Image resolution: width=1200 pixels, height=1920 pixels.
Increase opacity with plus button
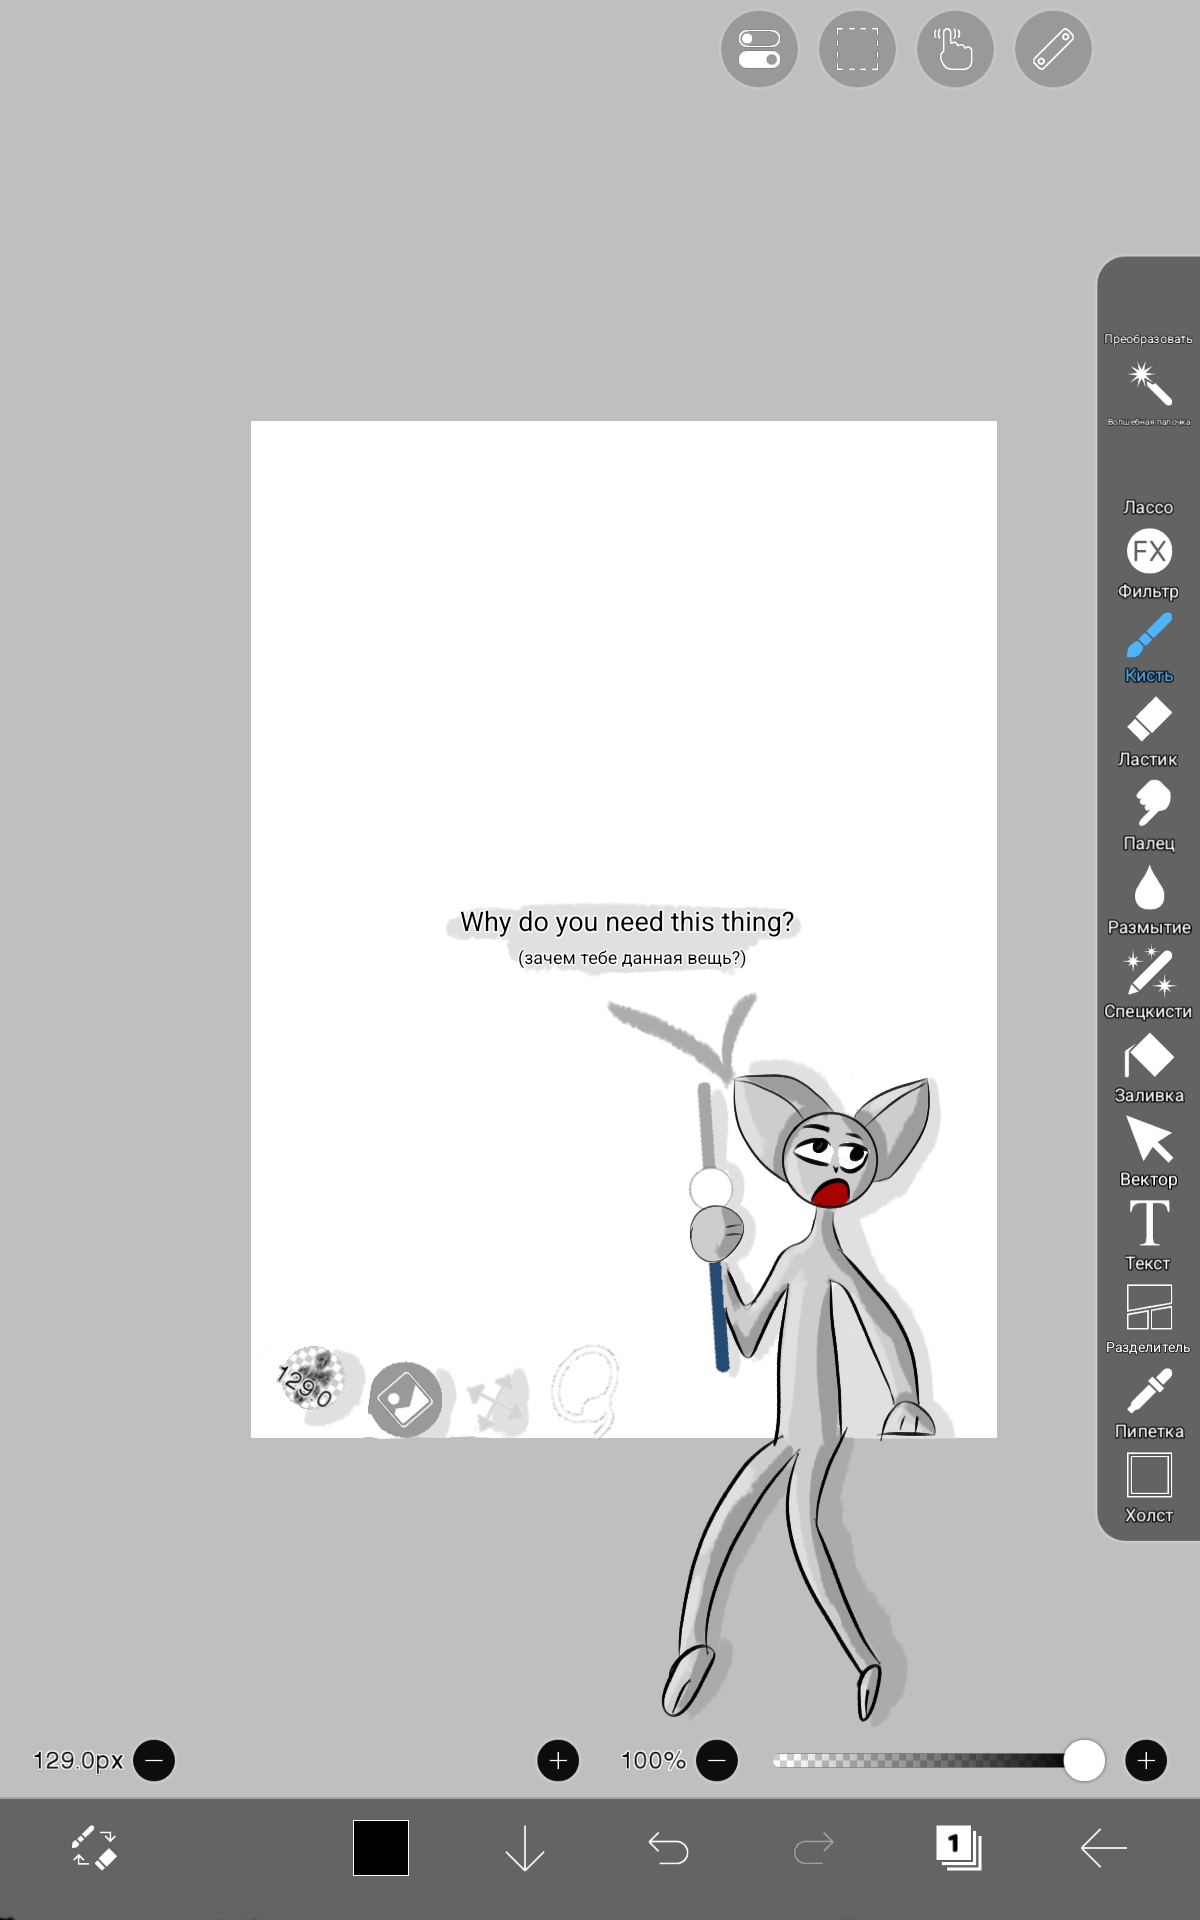point(1146,1760)
